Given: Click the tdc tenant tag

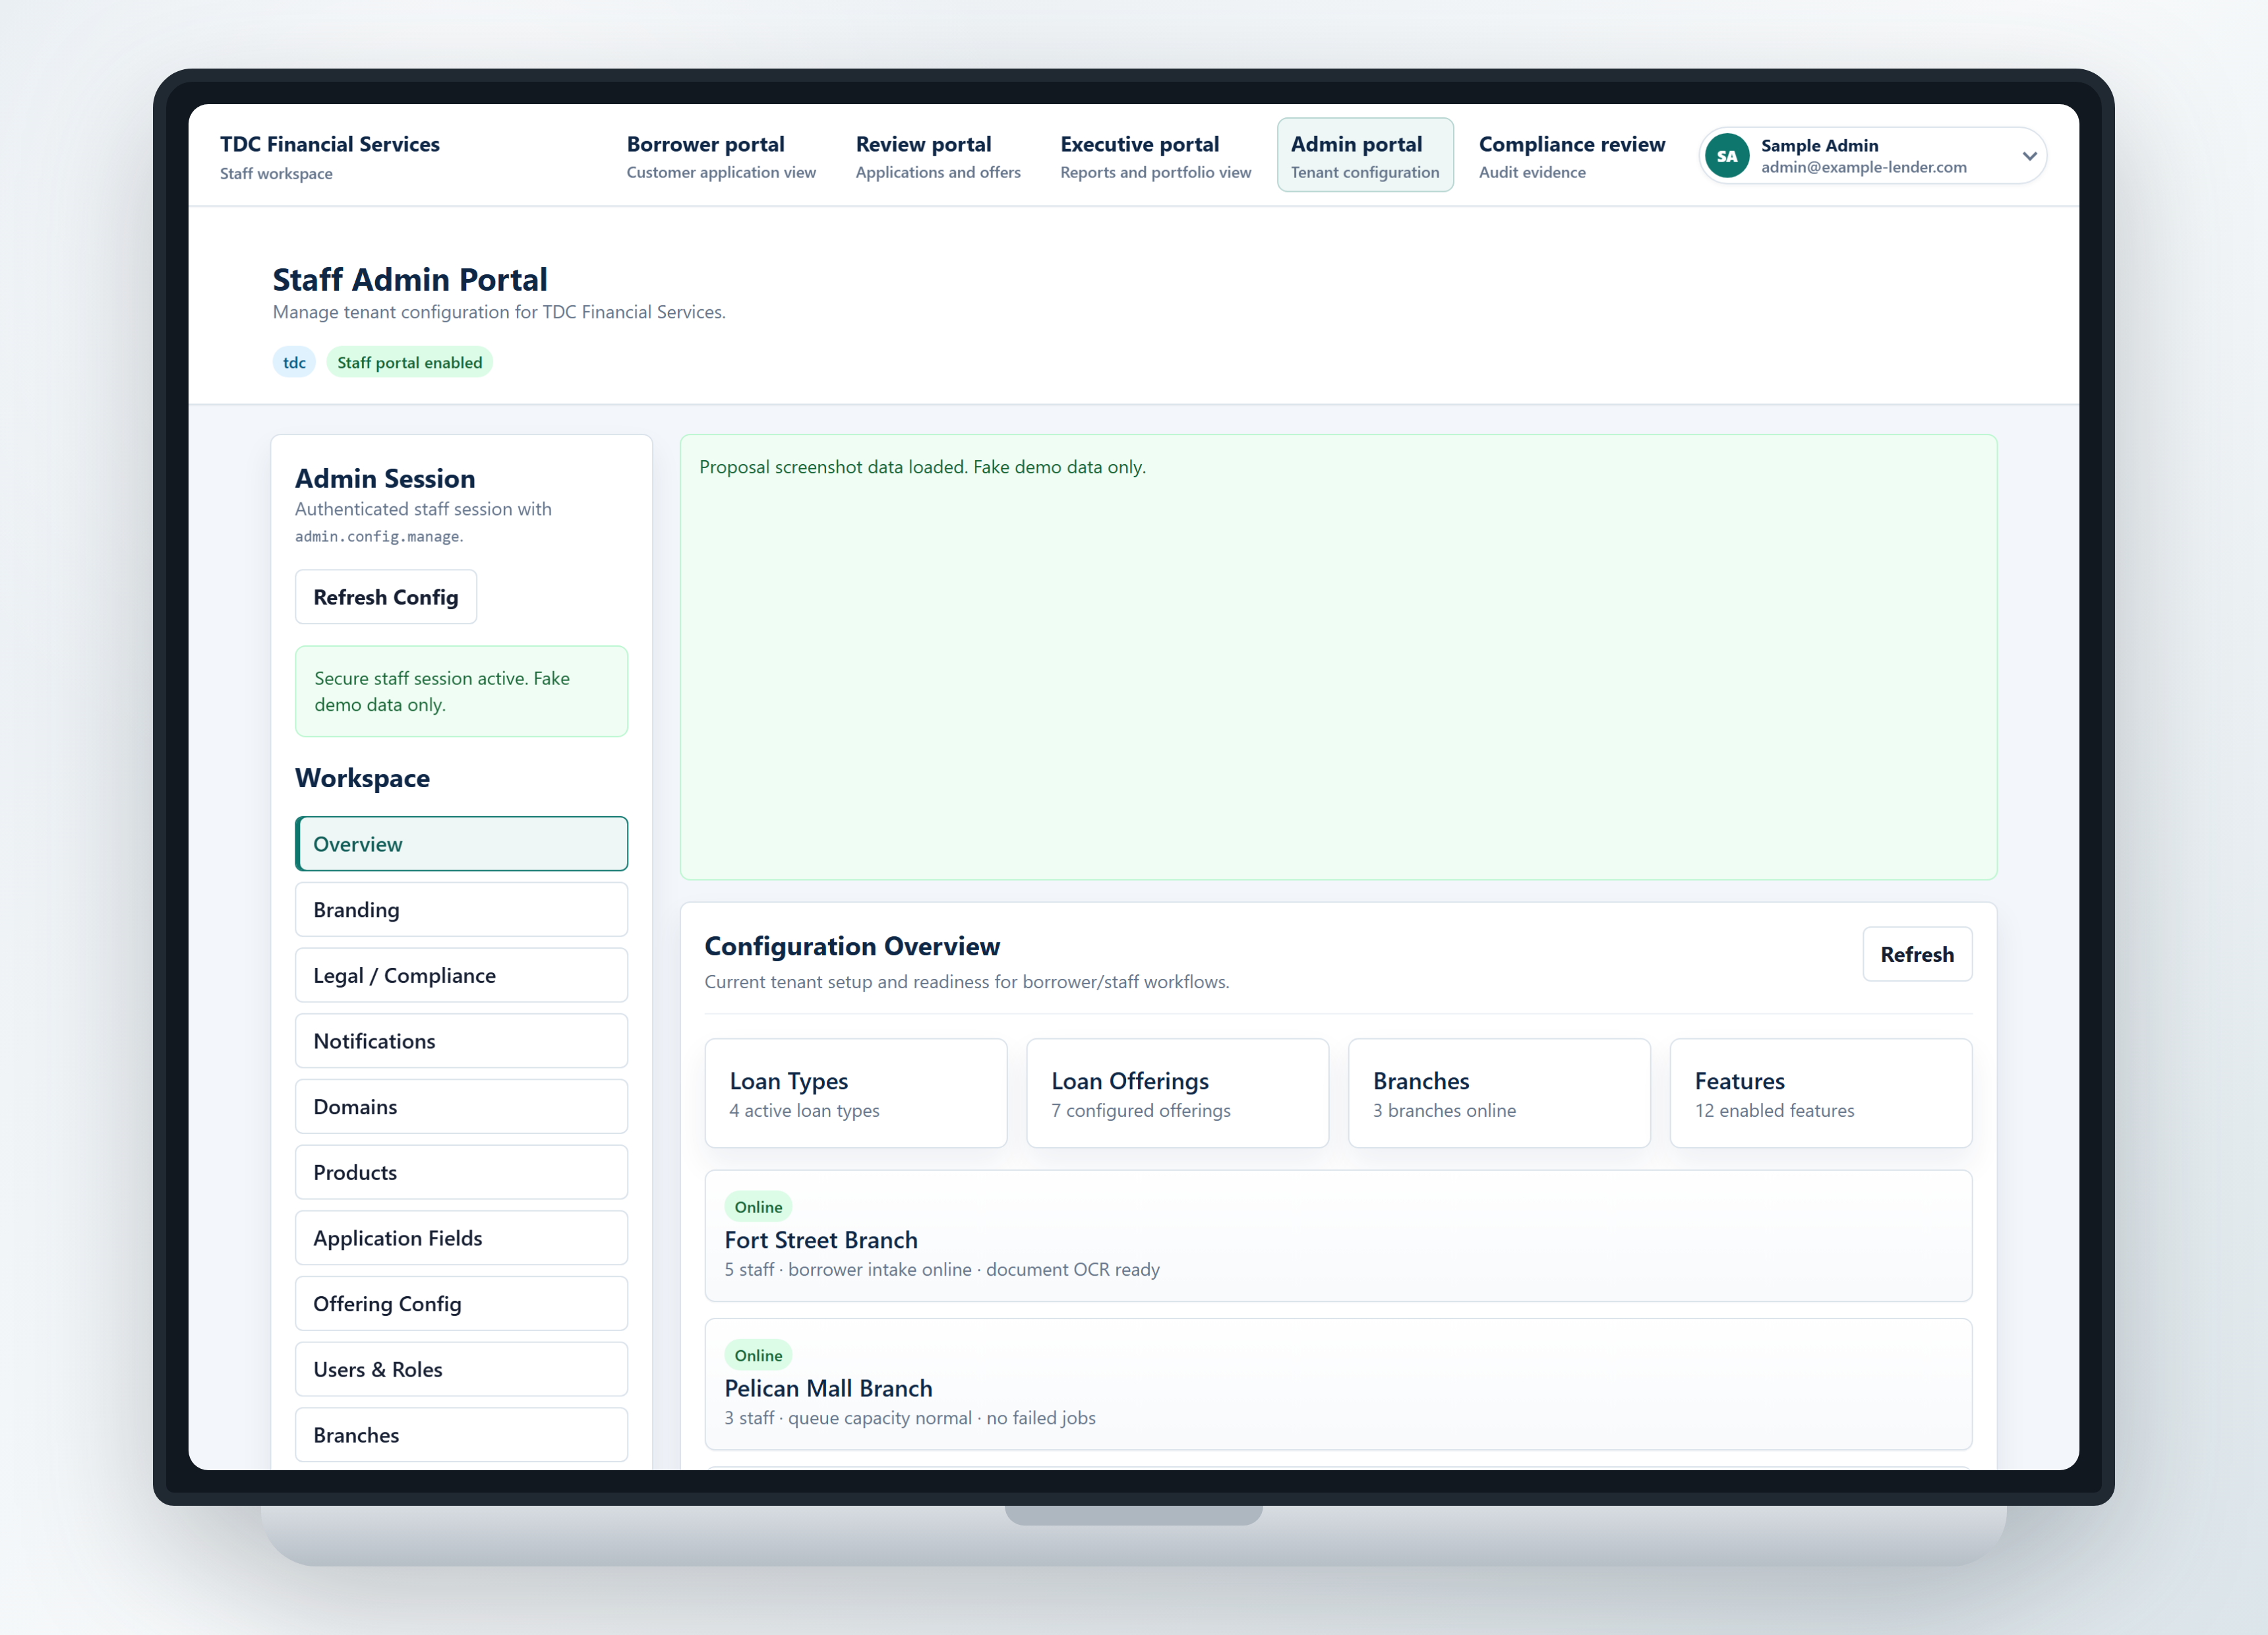Looking at the screenshot, I should click(x=294, y=362).
